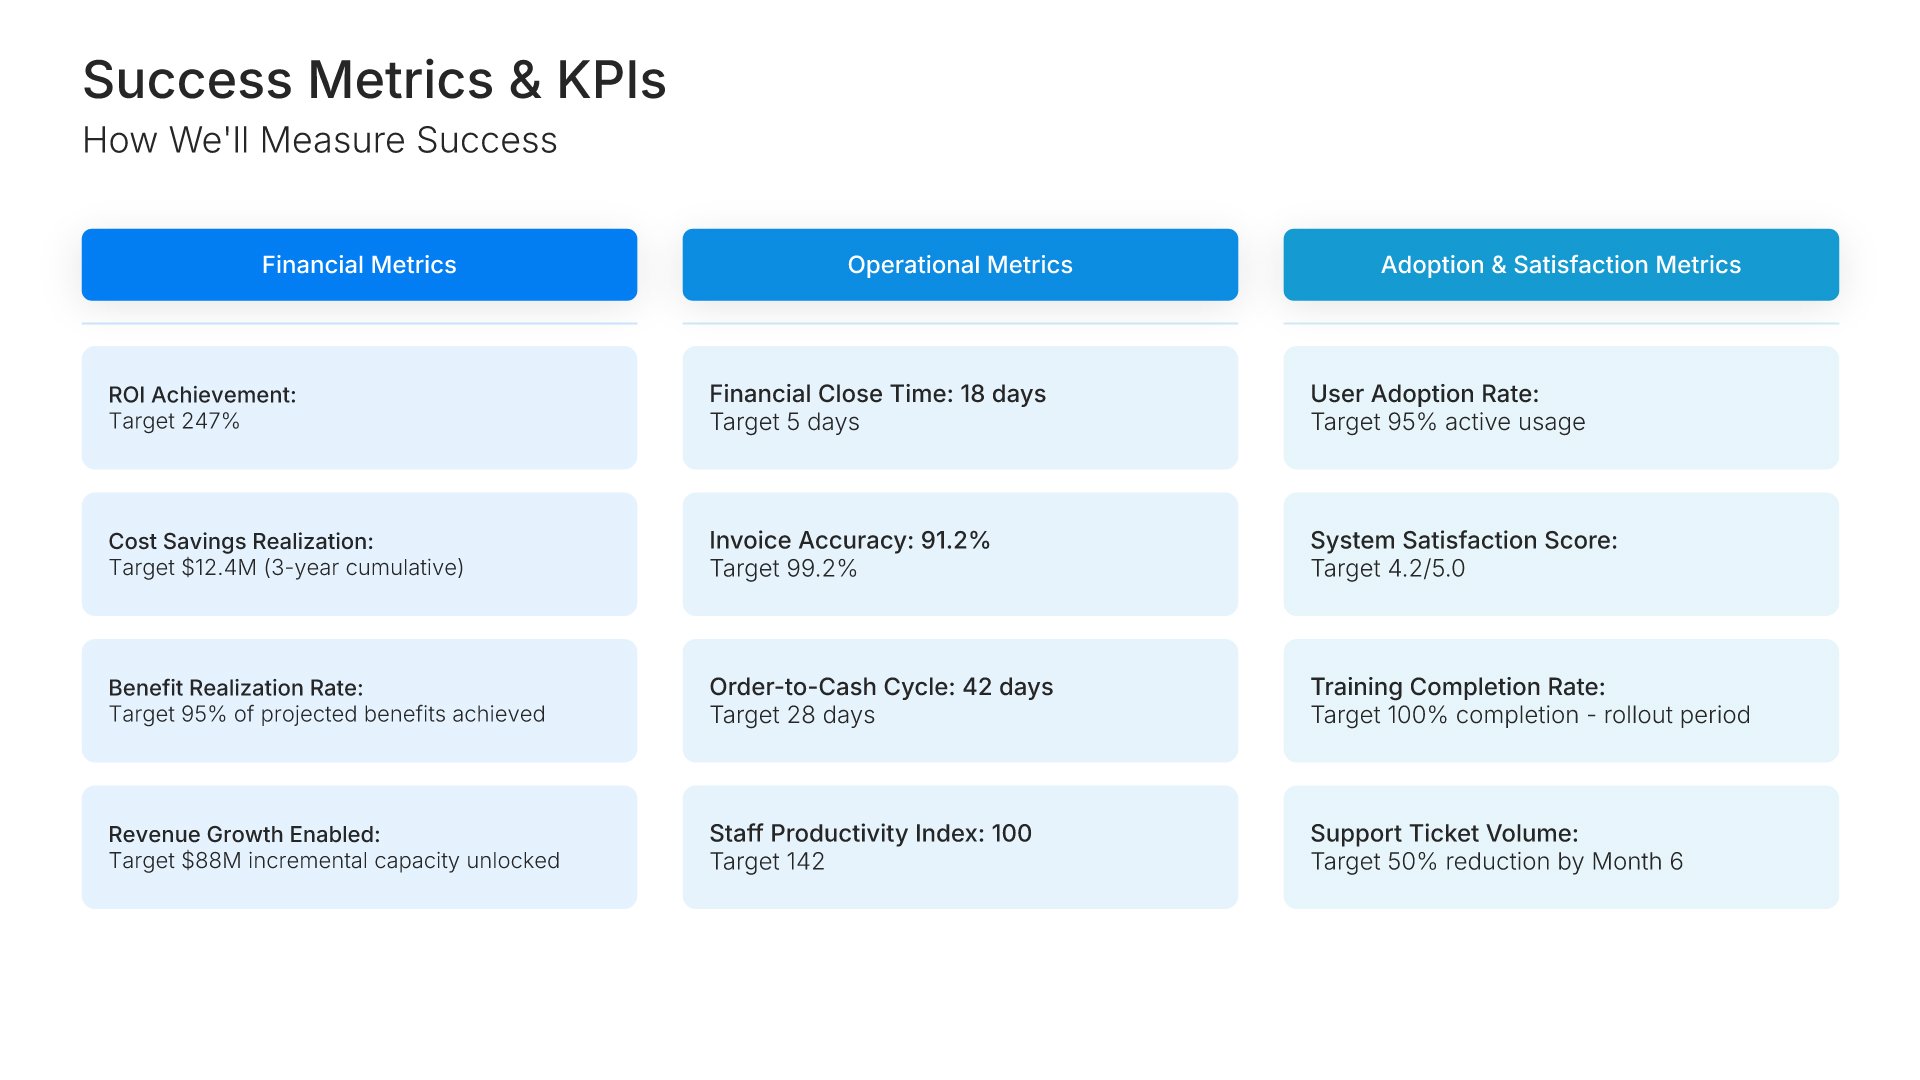Click the Operational Metrics header

pos(960,265)
